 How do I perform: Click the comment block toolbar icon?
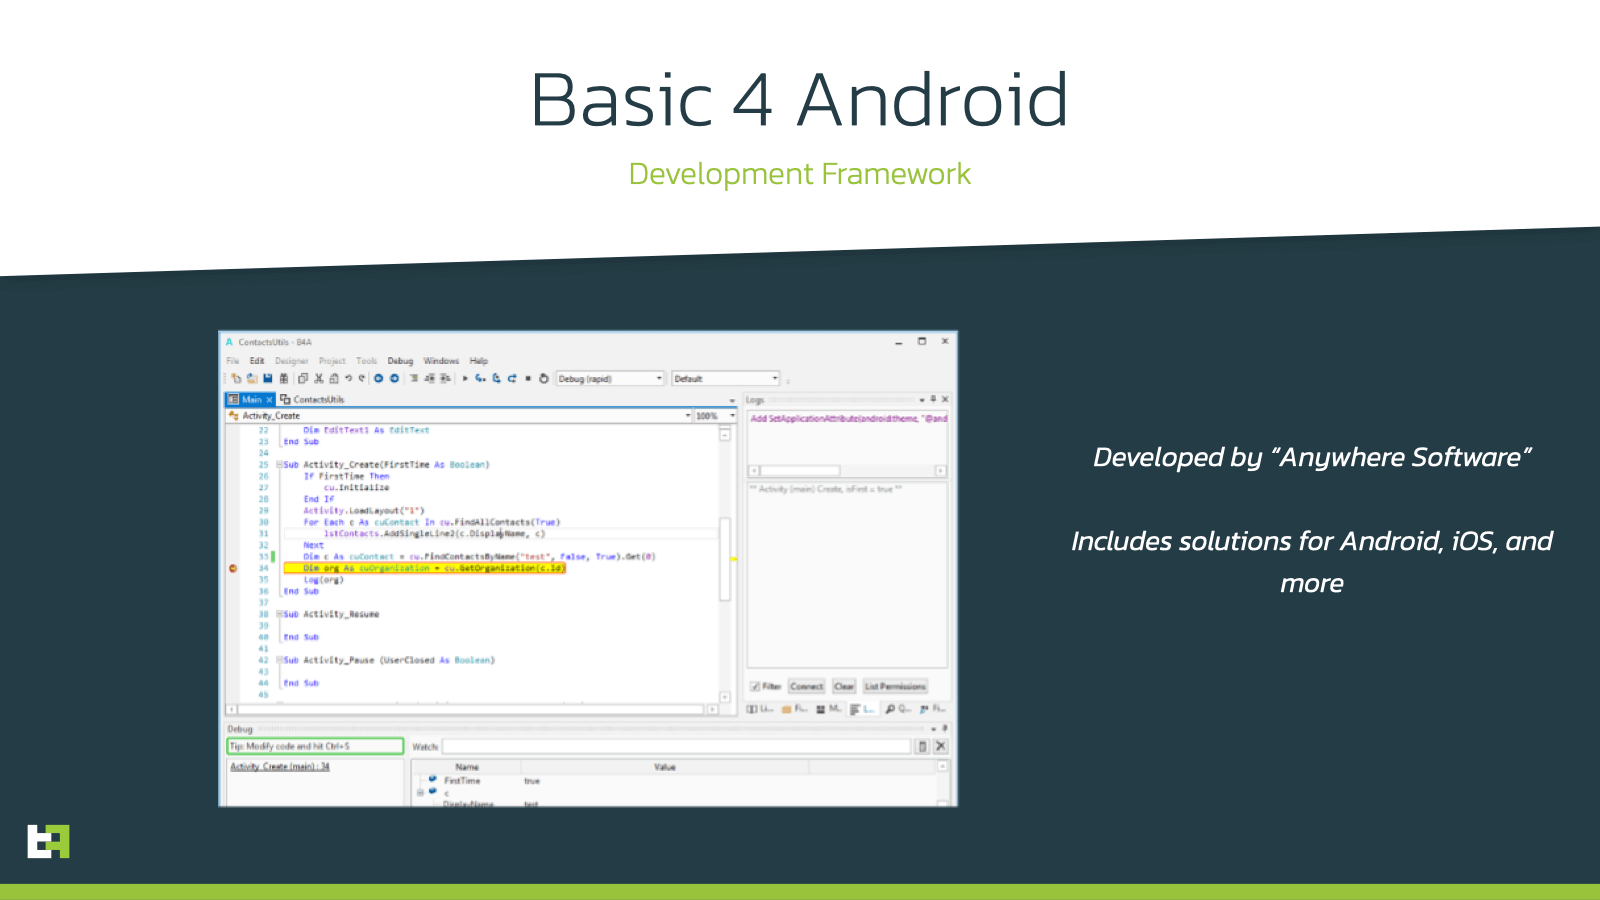pyautogui.click(x=430, y=378)
